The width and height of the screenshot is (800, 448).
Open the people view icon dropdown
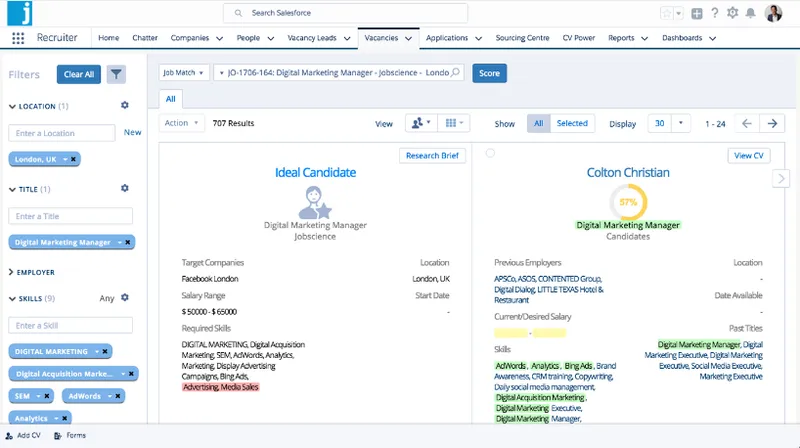click(421, 123)
